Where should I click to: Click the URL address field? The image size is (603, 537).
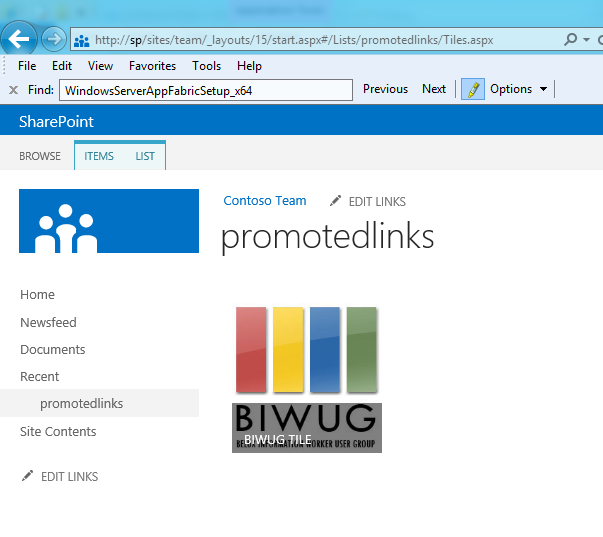tap(294, 40)
